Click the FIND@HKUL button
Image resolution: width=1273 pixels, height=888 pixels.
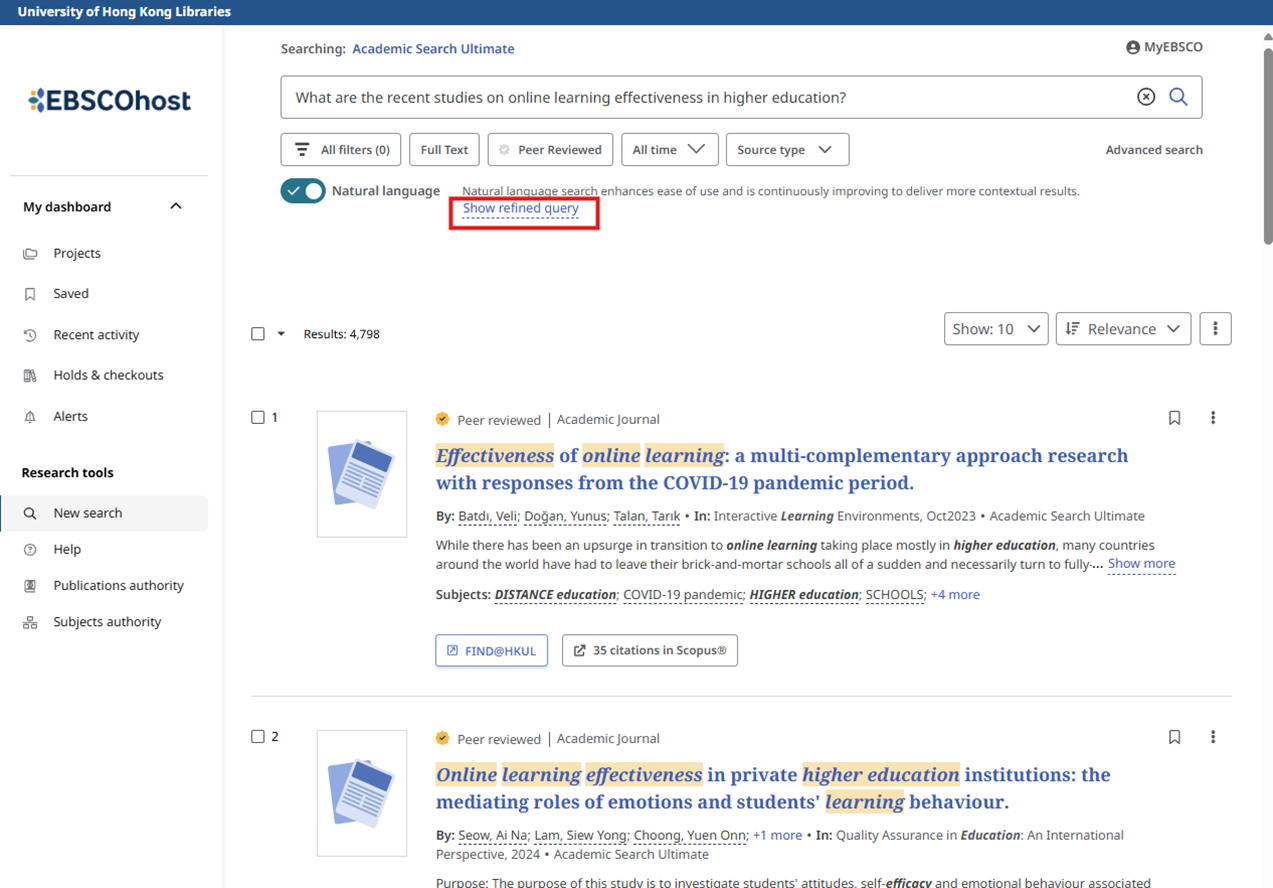tap(491, 650)
